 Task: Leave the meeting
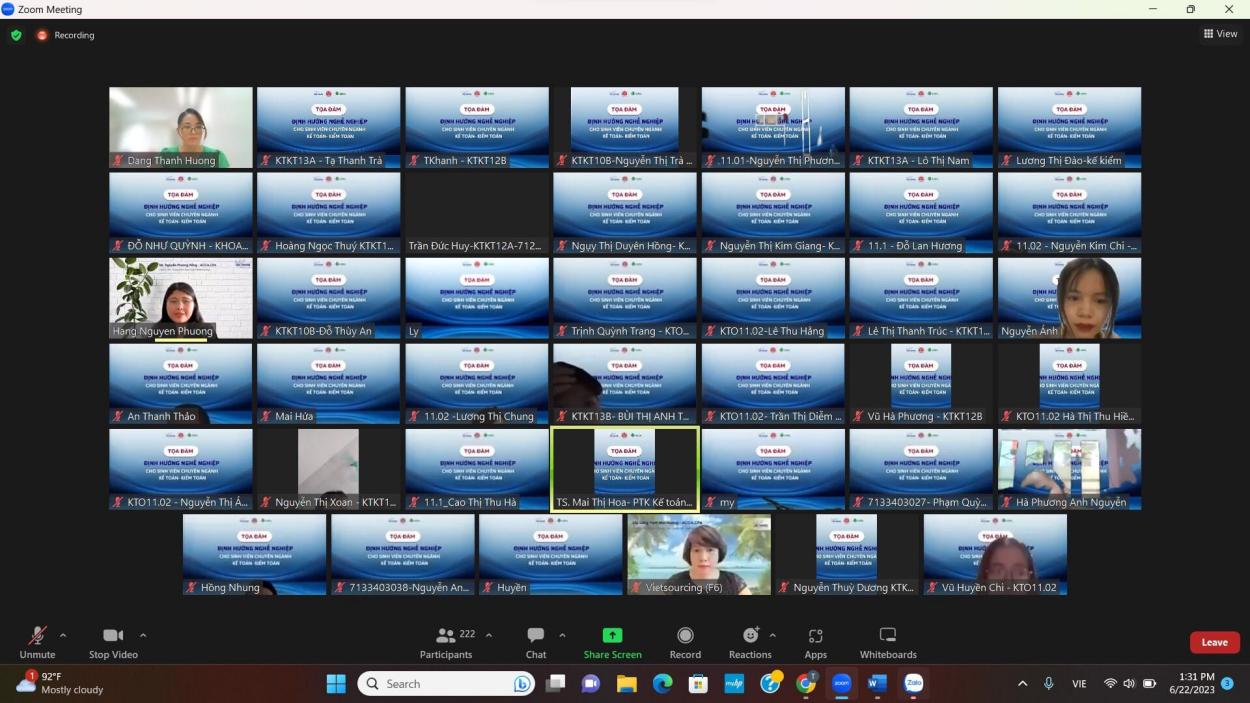click(x=1214, y=642)
